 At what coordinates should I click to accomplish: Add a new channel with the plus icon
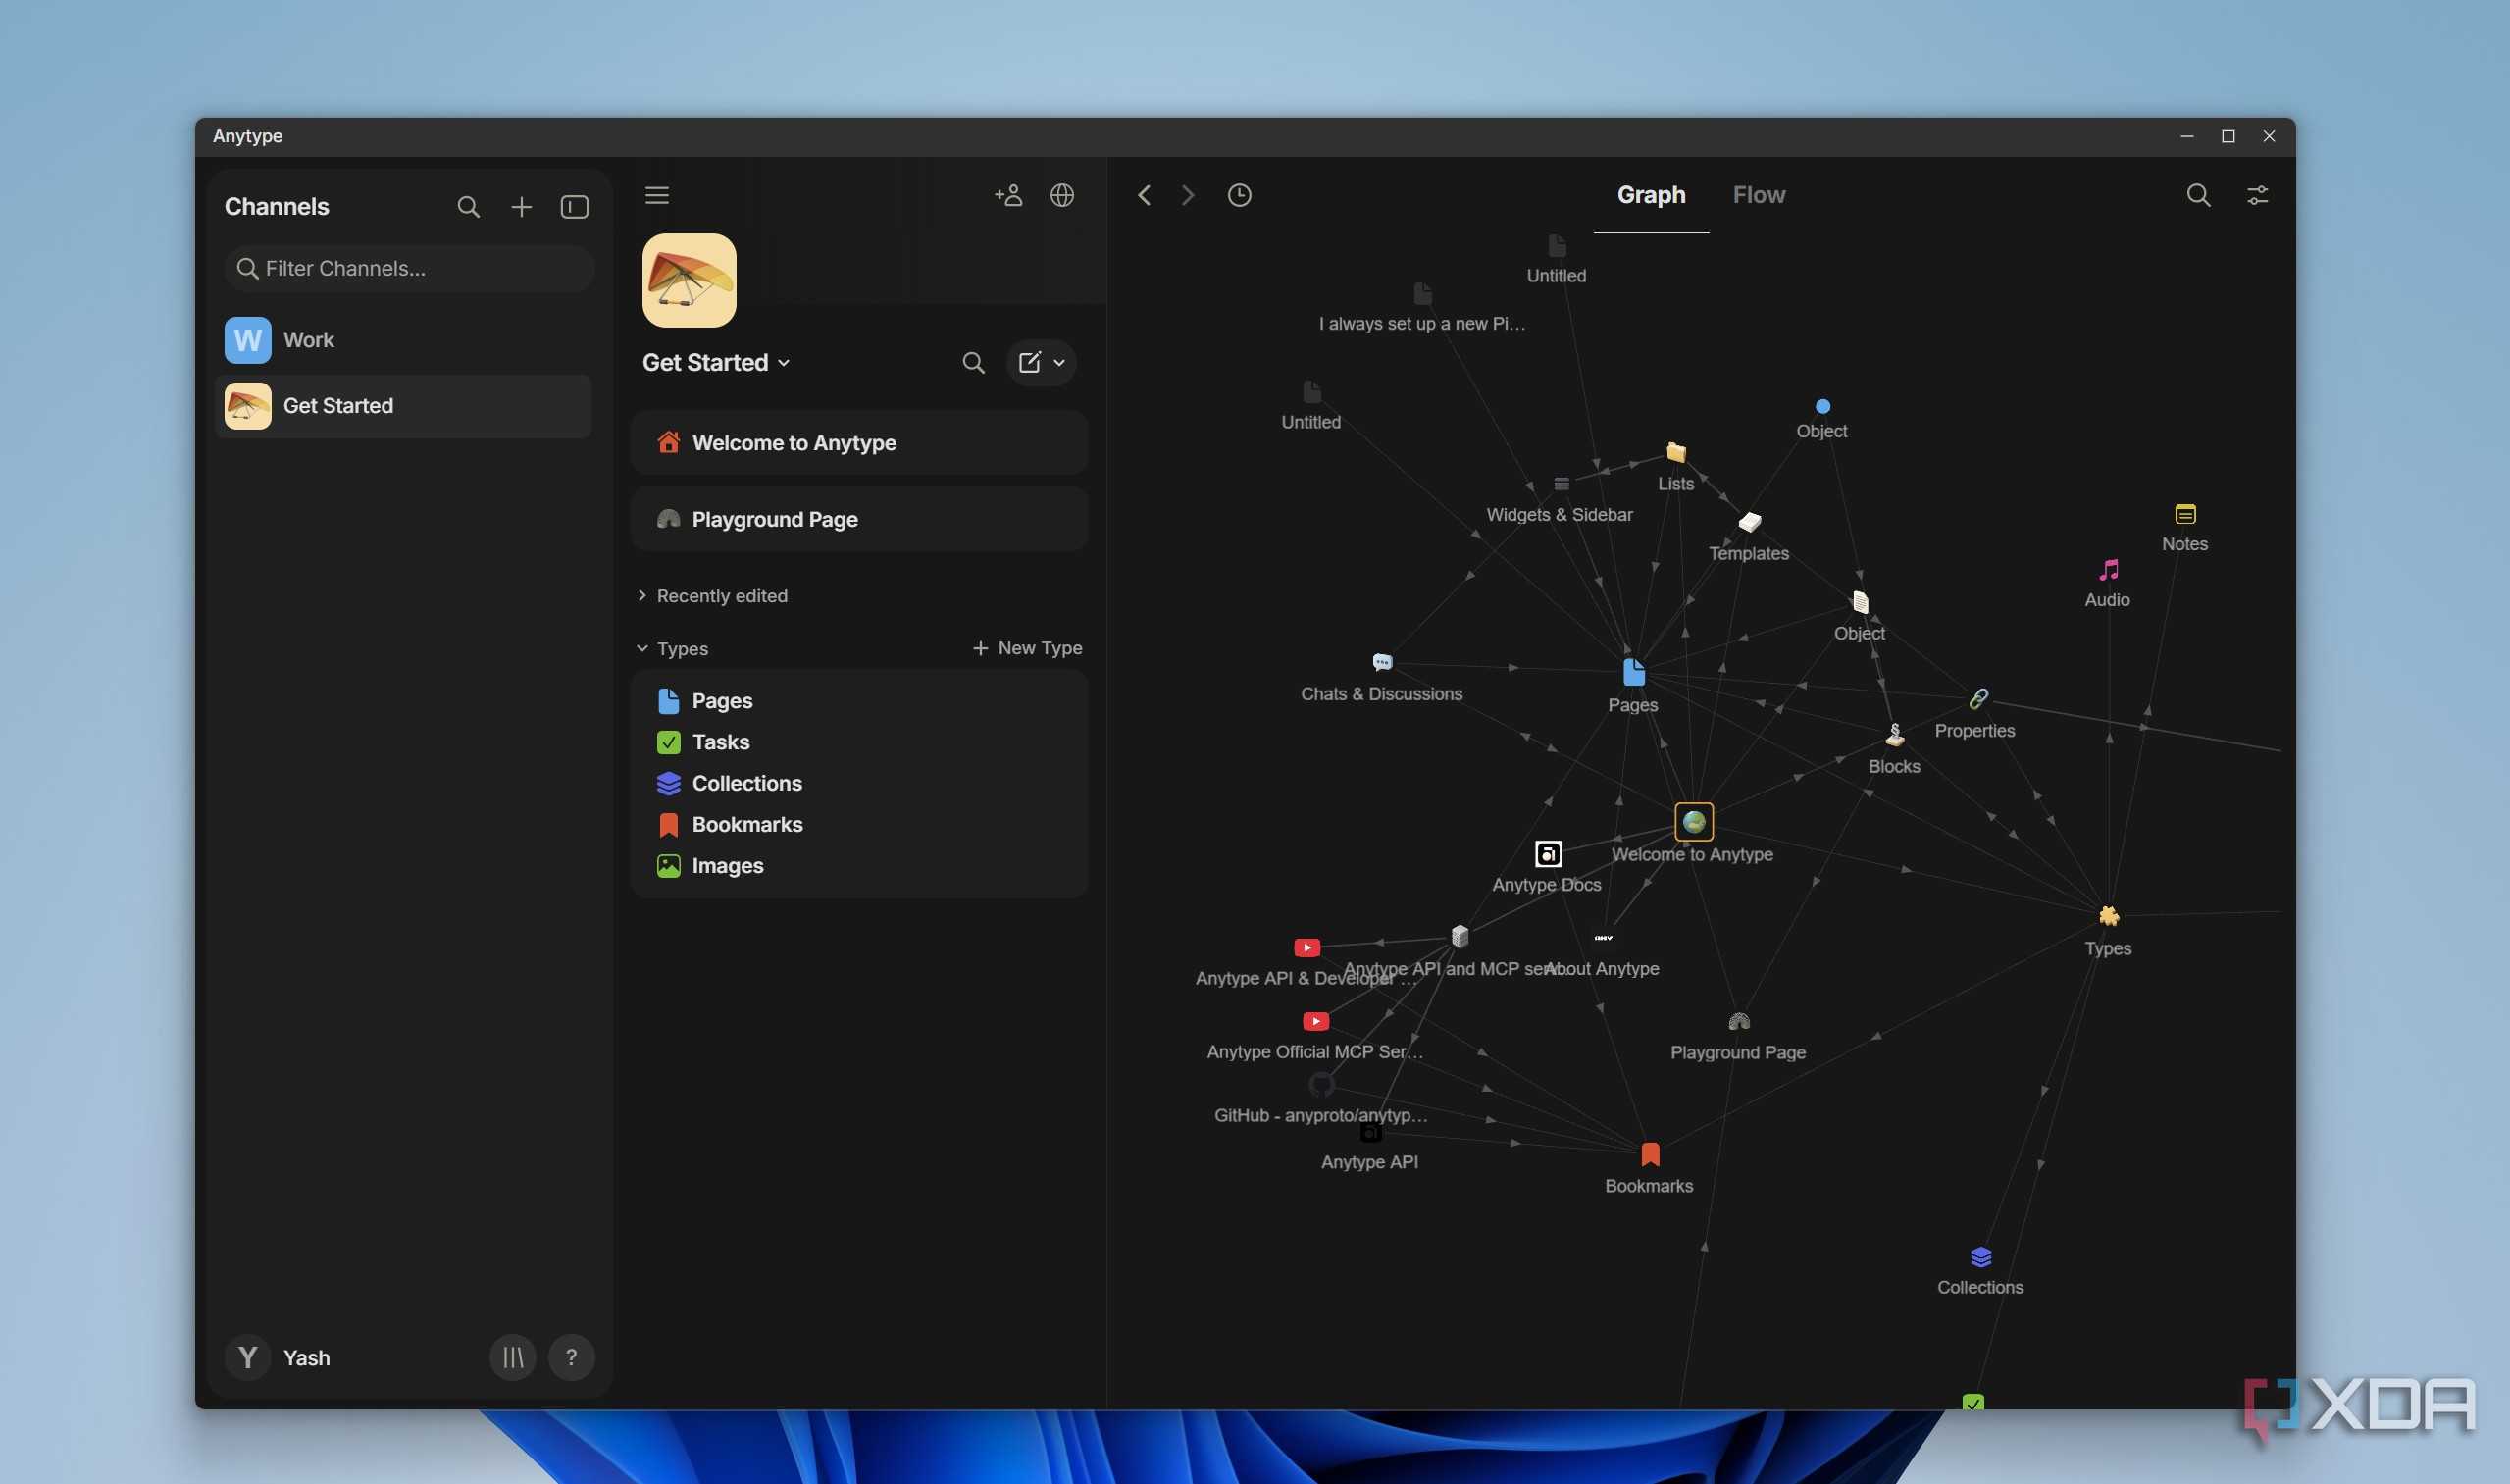click(x=521, y=207)
